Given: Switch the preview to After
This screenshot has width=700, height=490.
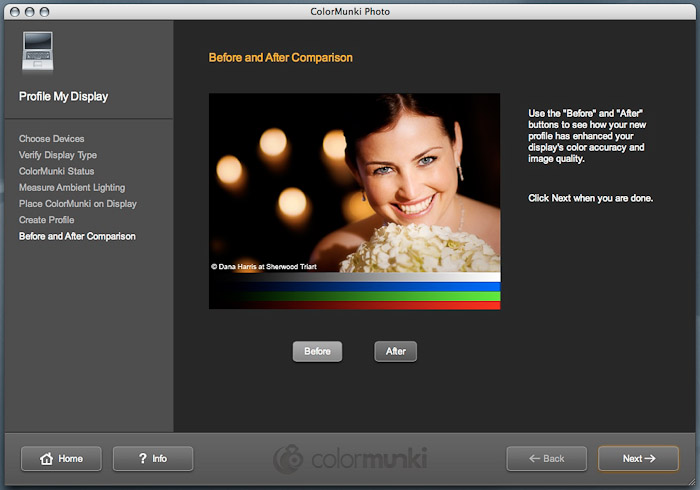Looking at the screenshot, I should click(x=395, y=351).
